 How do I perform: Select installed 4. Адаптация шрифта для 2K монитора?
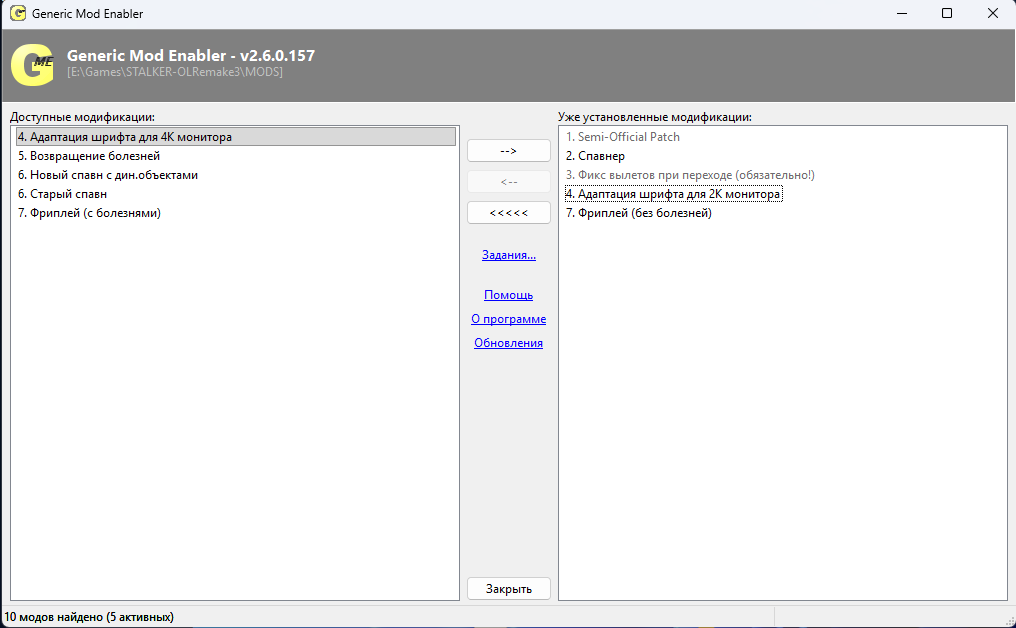click(673, 194)
